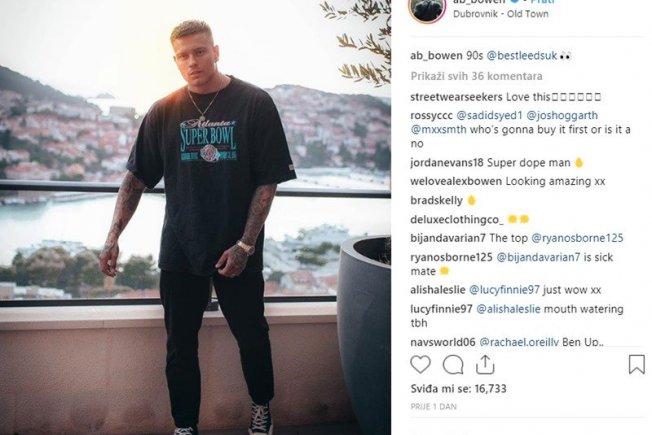Open @lucyfinnie97 mention
This screenshot has height=435, width=652.
tap(504, 290)
